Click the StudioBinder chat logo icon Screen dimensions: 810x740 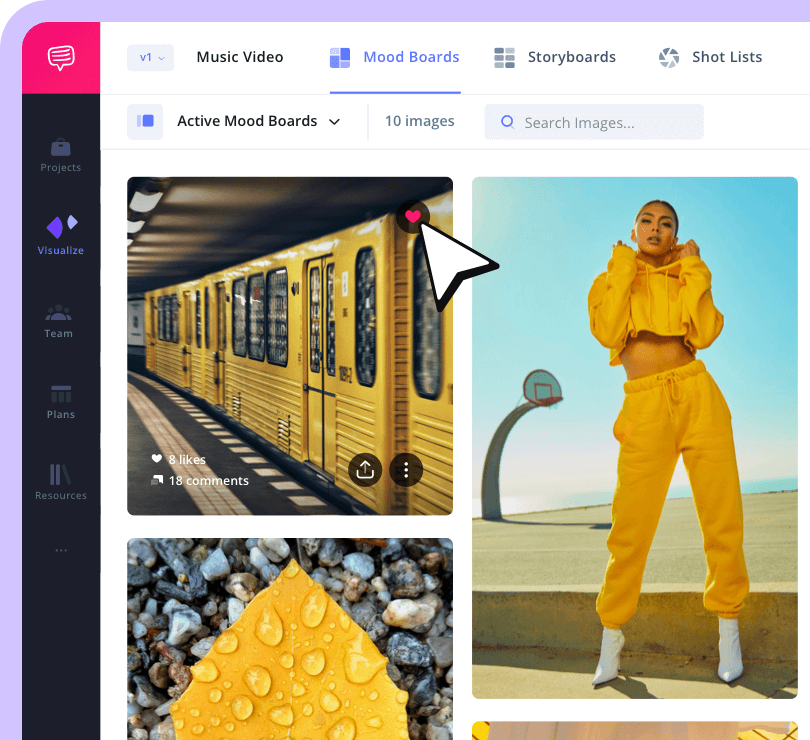61,58
